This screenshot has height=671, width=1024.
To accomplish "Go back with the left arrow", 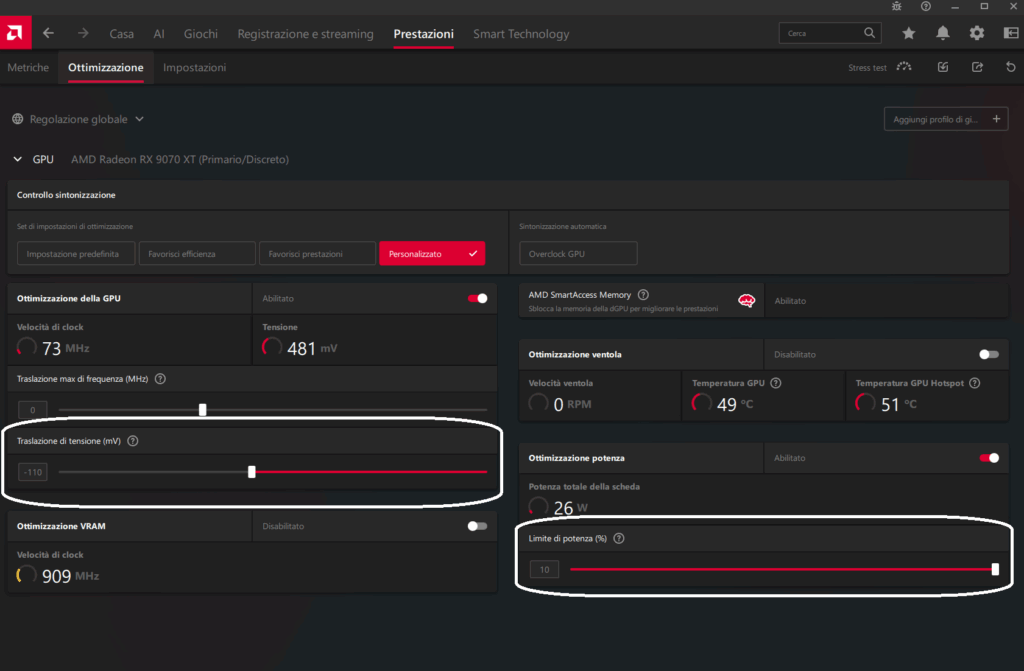I will [48, 33].
